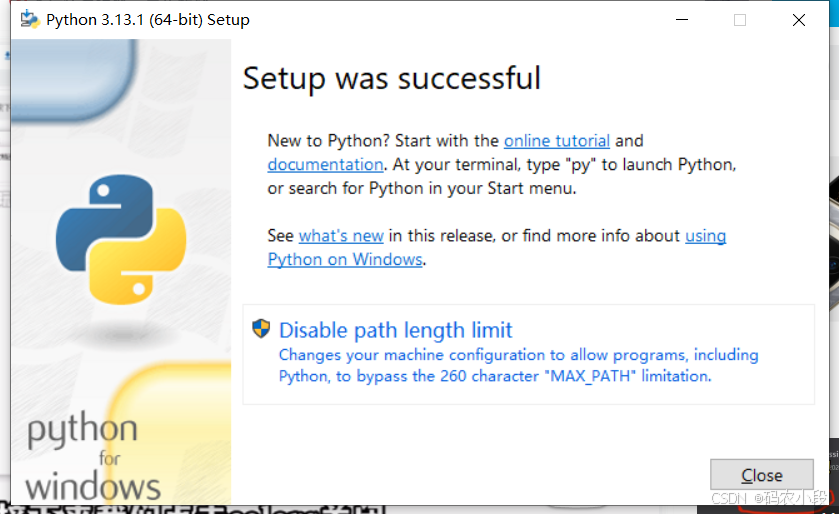Click the title 'Python 3.13.1 (64-bit) Setup'
Viewport: 839px width, 514px height.
148,20
